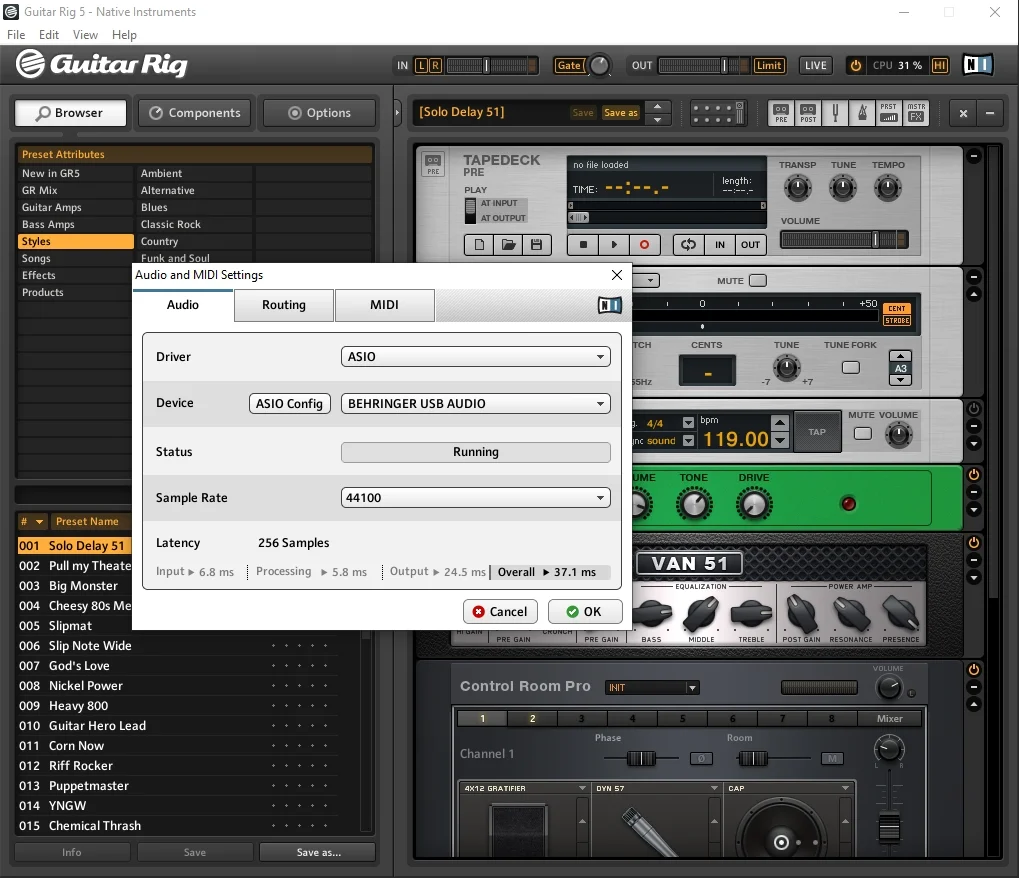This screenshot has width=1019, height=878.
Task: Open the Tuner from the toolbar
Action: point(836,113)
